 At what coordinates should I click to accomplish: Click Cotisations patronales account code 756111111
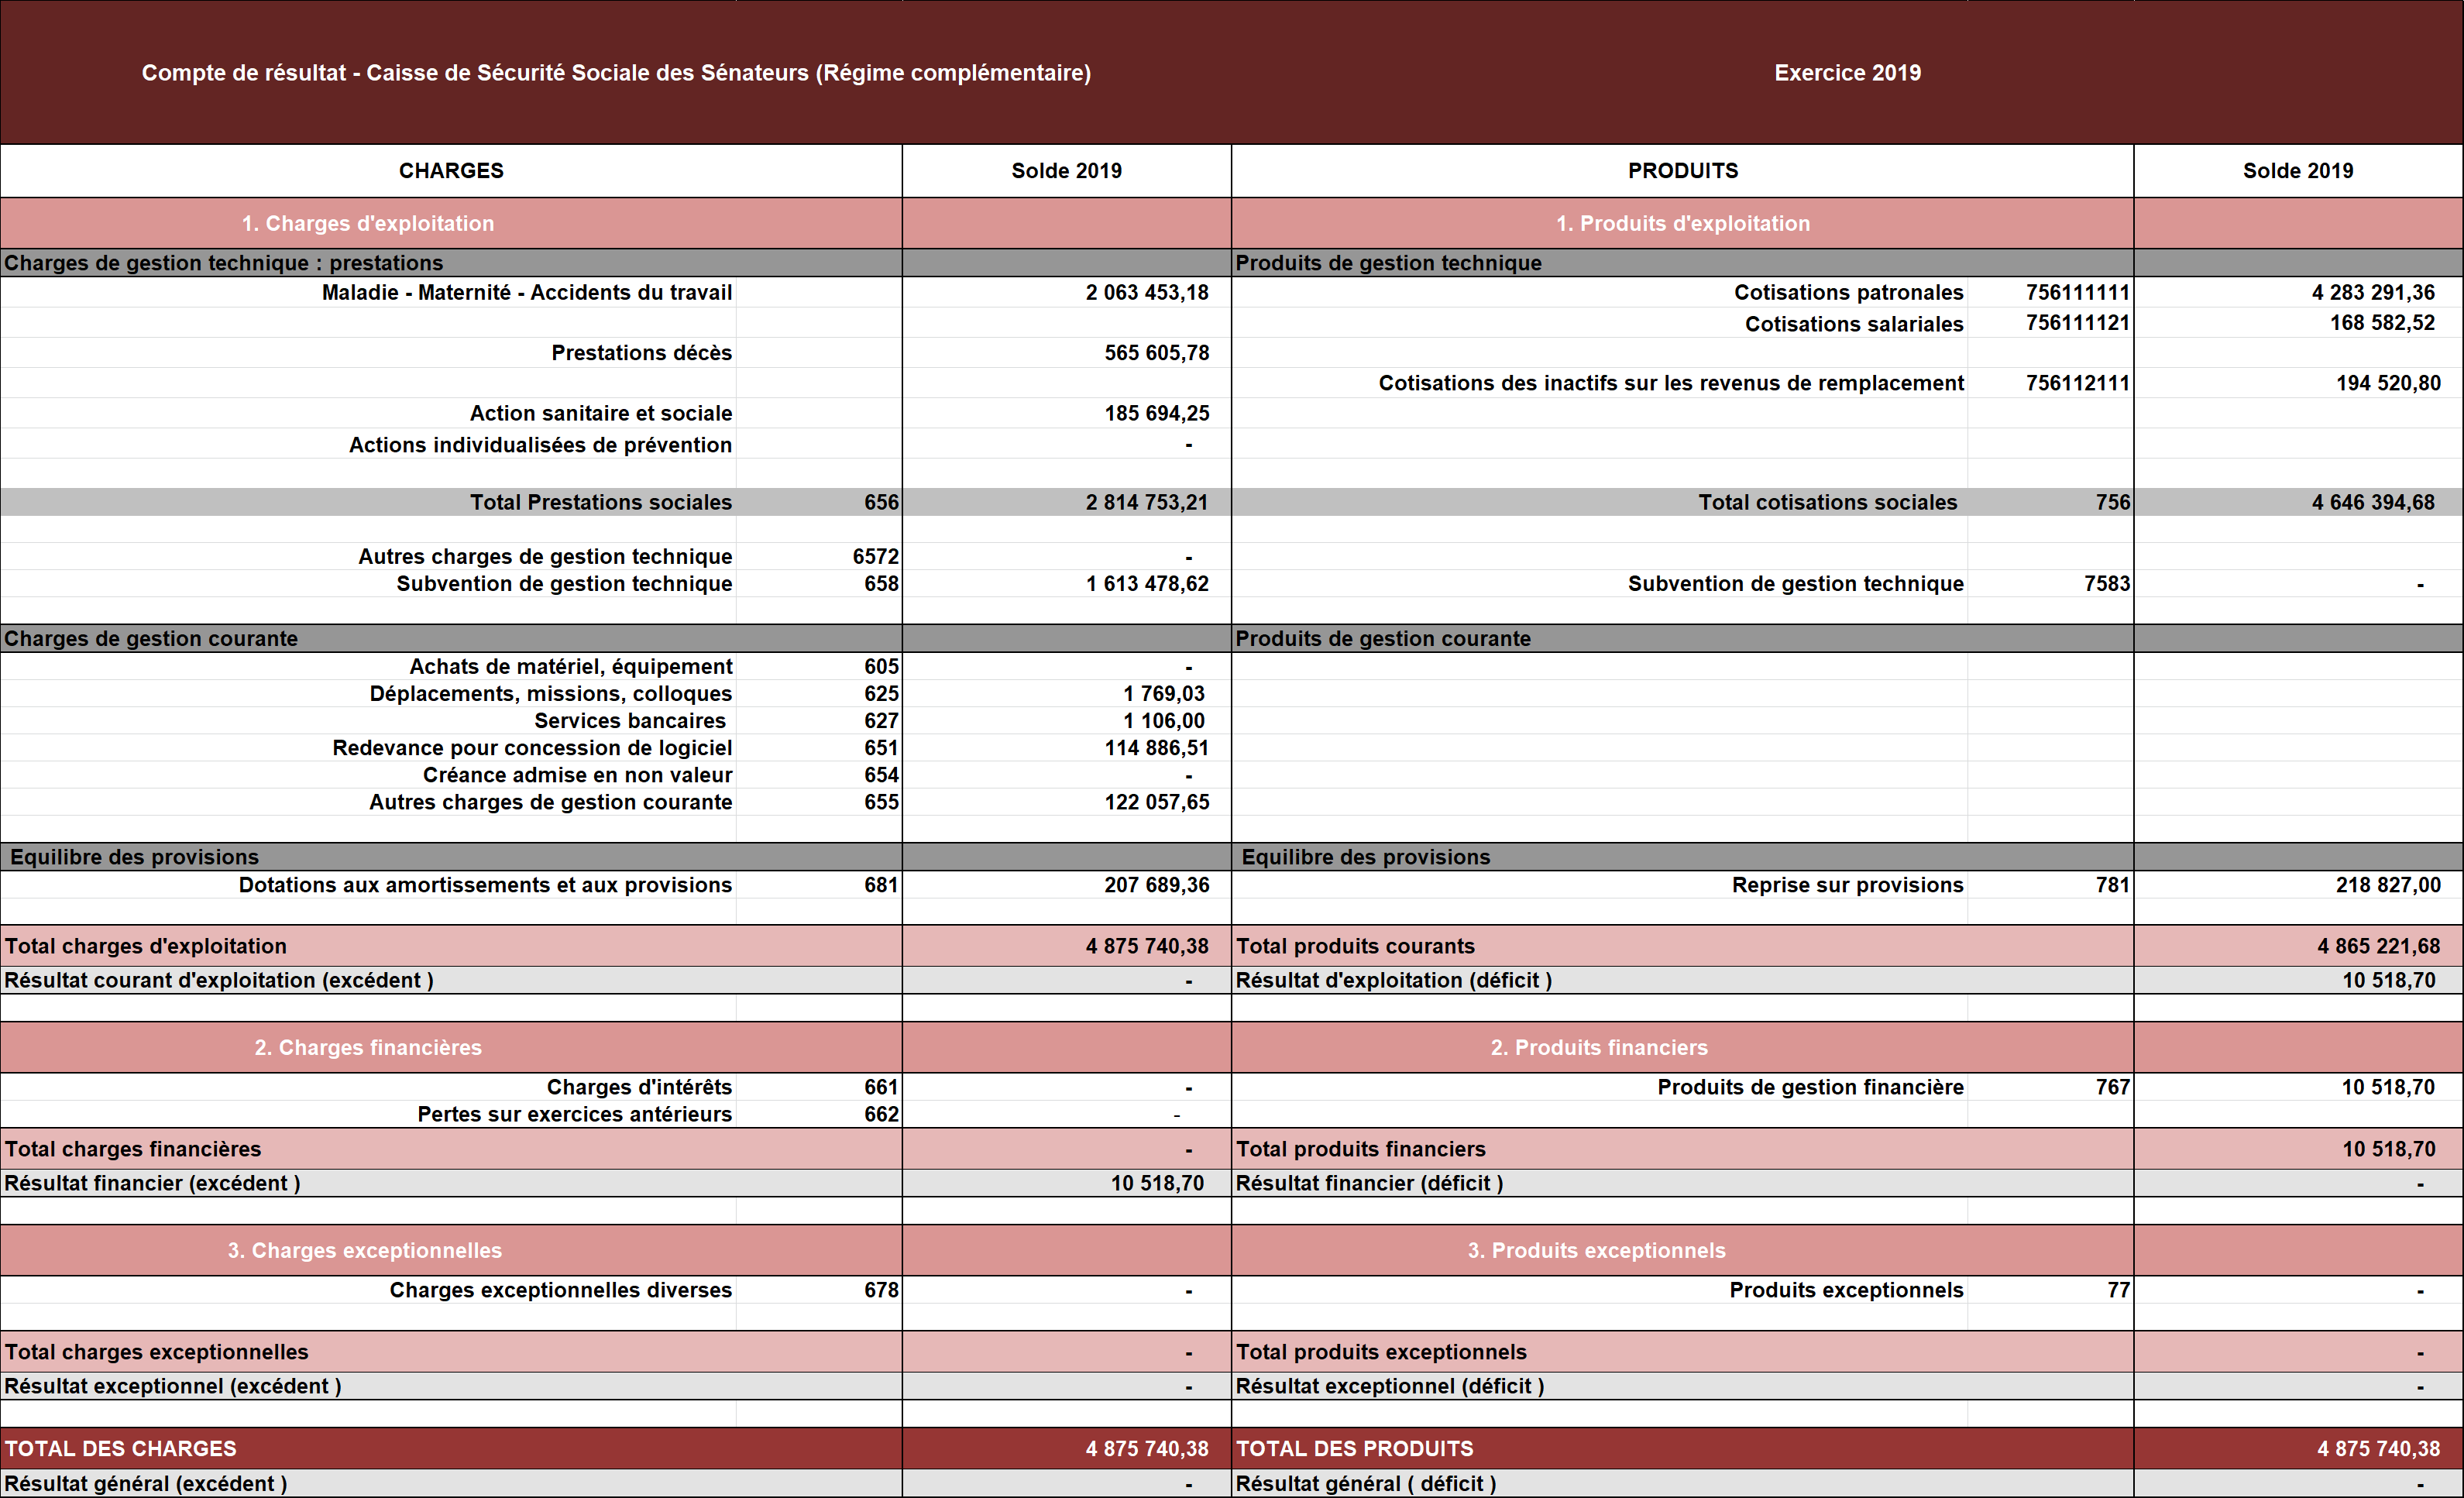pyautogui.click(x=2077, y=293)
